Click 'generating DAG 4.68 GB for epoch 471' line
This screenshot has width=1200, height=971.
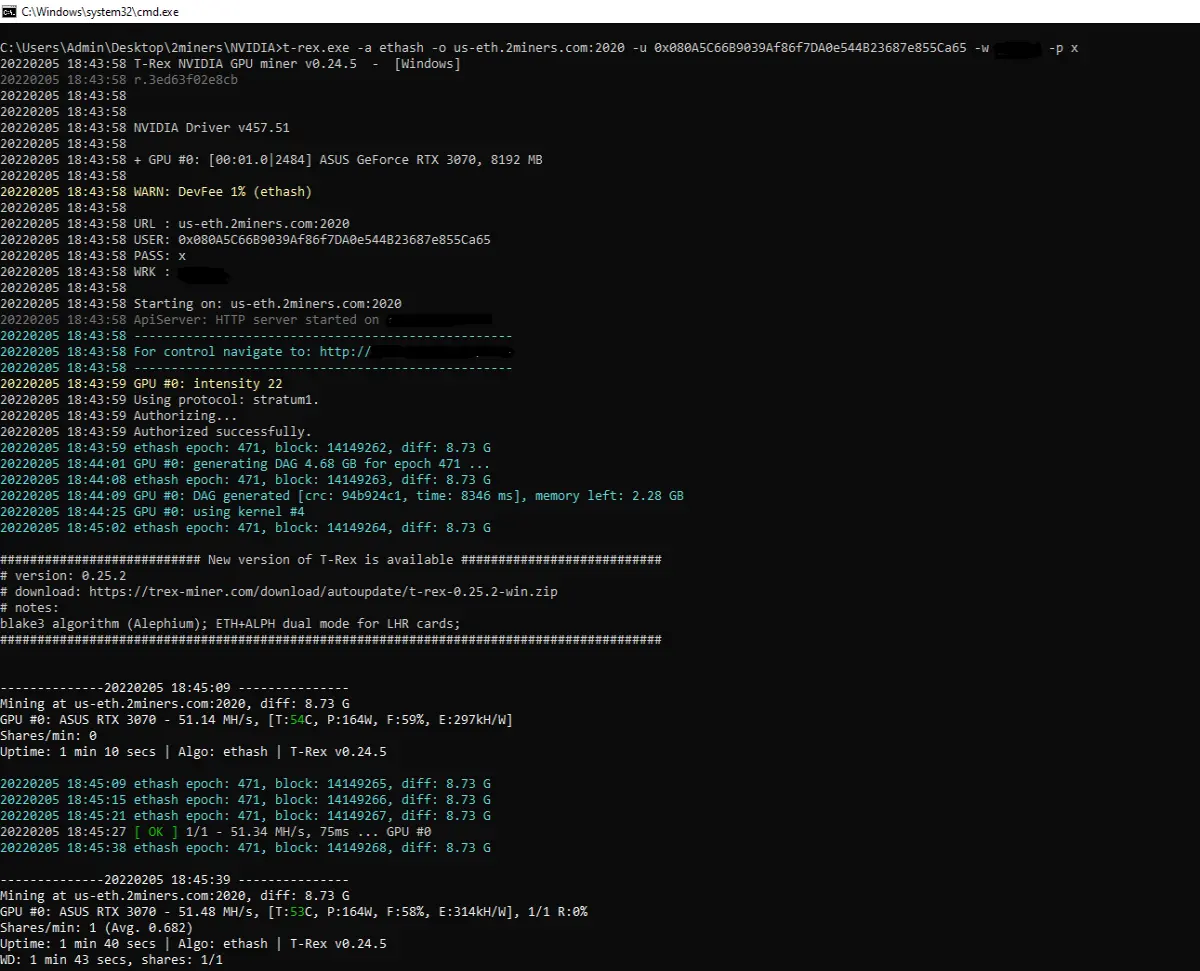(x=245, y=464)
